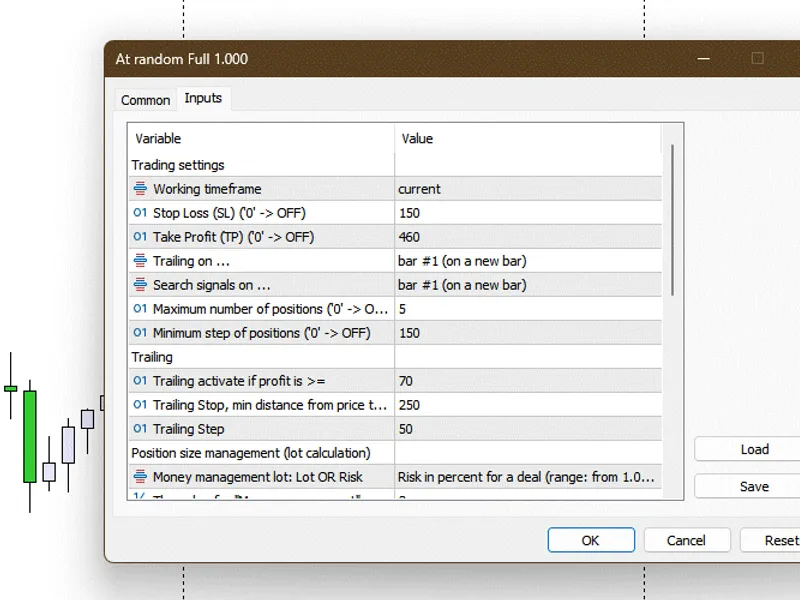Click the integer icon beside Trailing Step

(x=140, y=429)
